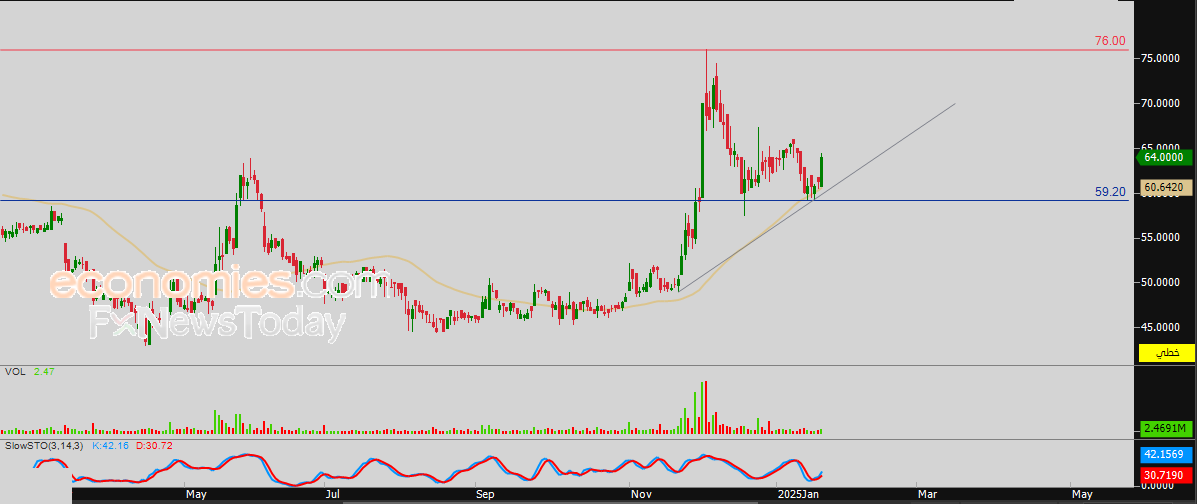Click the tan 60.6420 moving average tag

point(1166,186)
